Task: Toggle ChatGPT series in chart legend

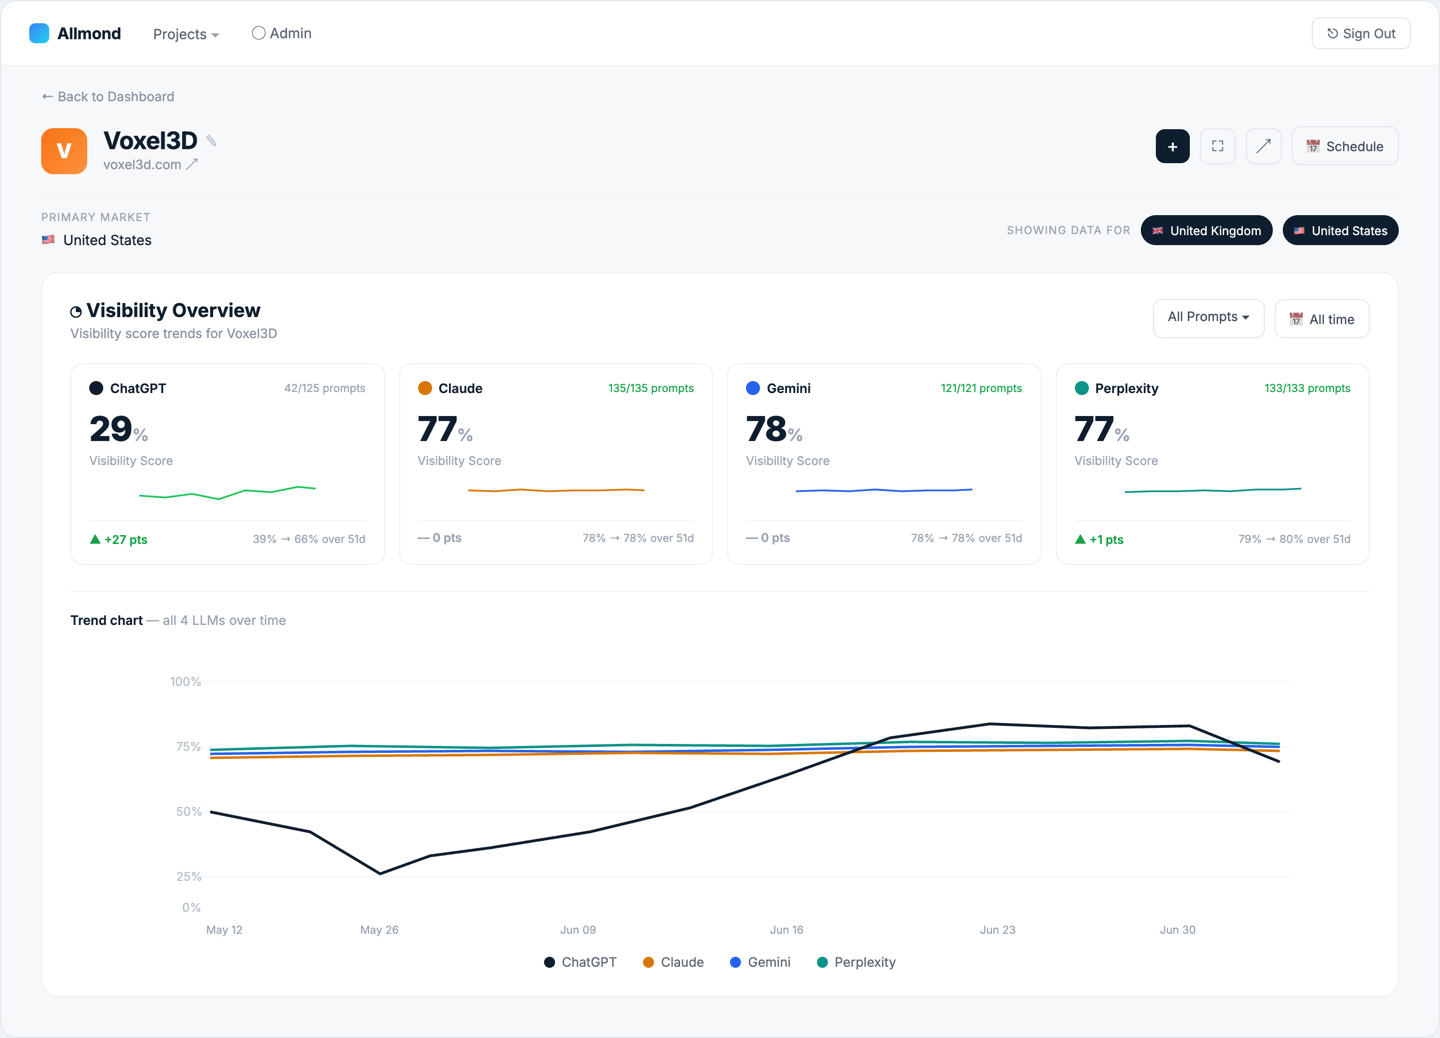Action: (x=580, y=962)
